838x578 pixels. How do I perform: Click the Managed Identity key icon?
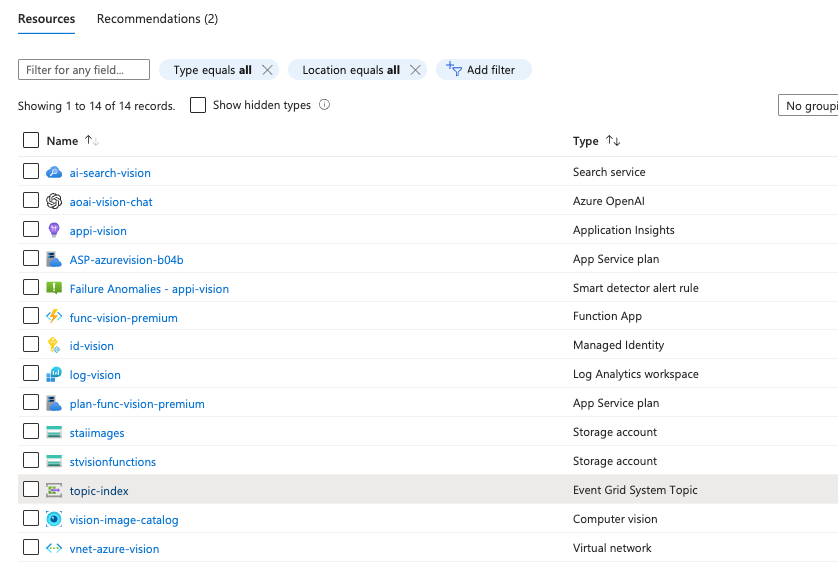54,345
